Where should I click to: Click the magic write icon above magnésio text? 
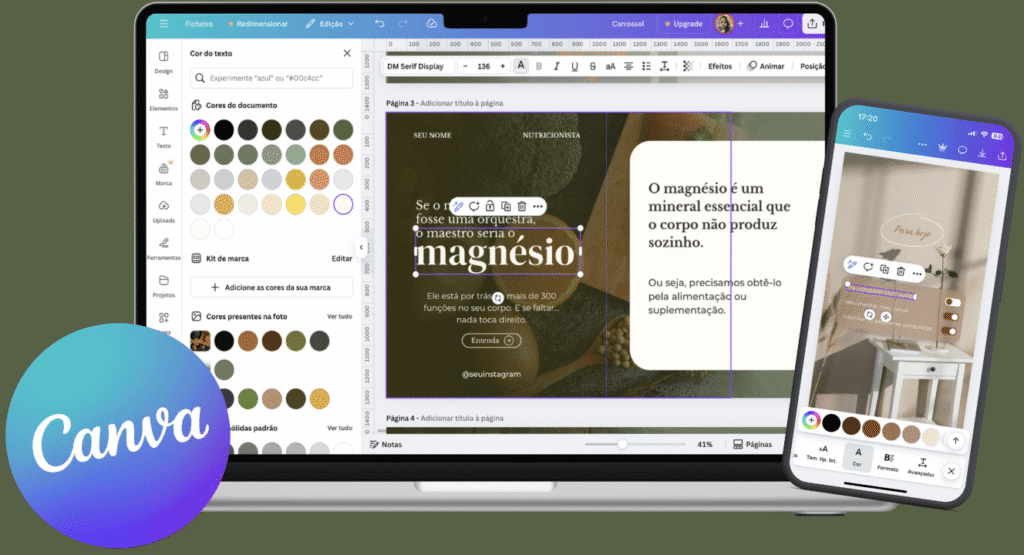click(458, 206)
